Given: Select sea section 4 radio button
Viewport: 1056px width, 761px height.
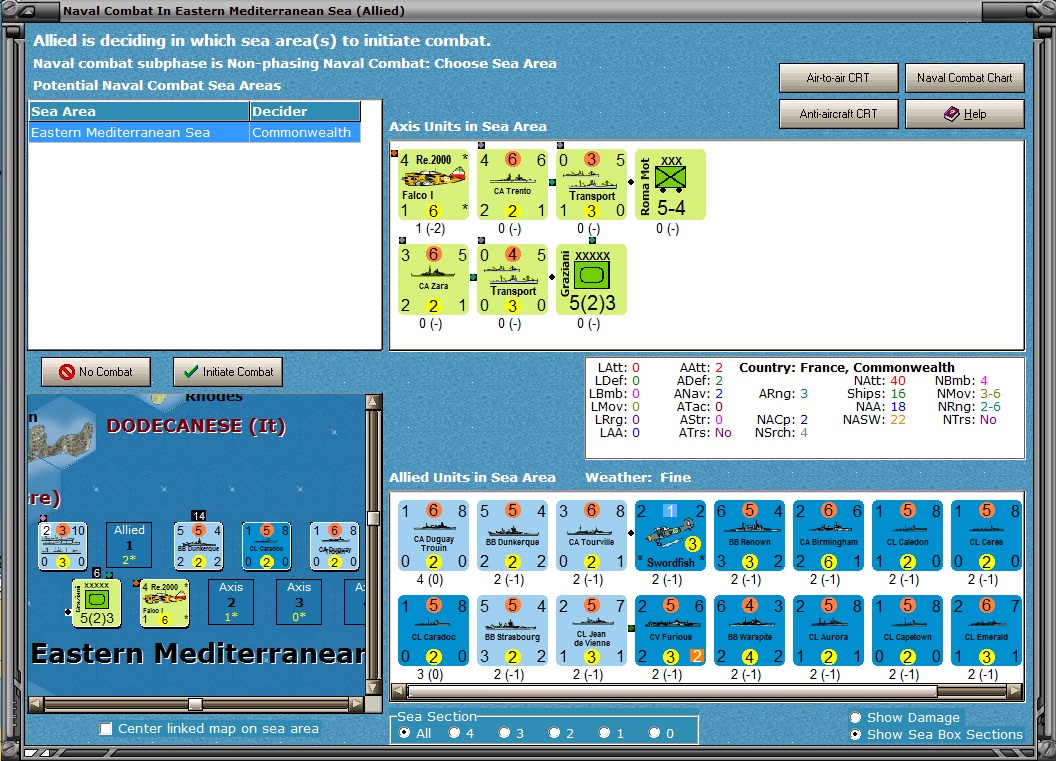Looking at the screenshot, I should pos(455,733).
